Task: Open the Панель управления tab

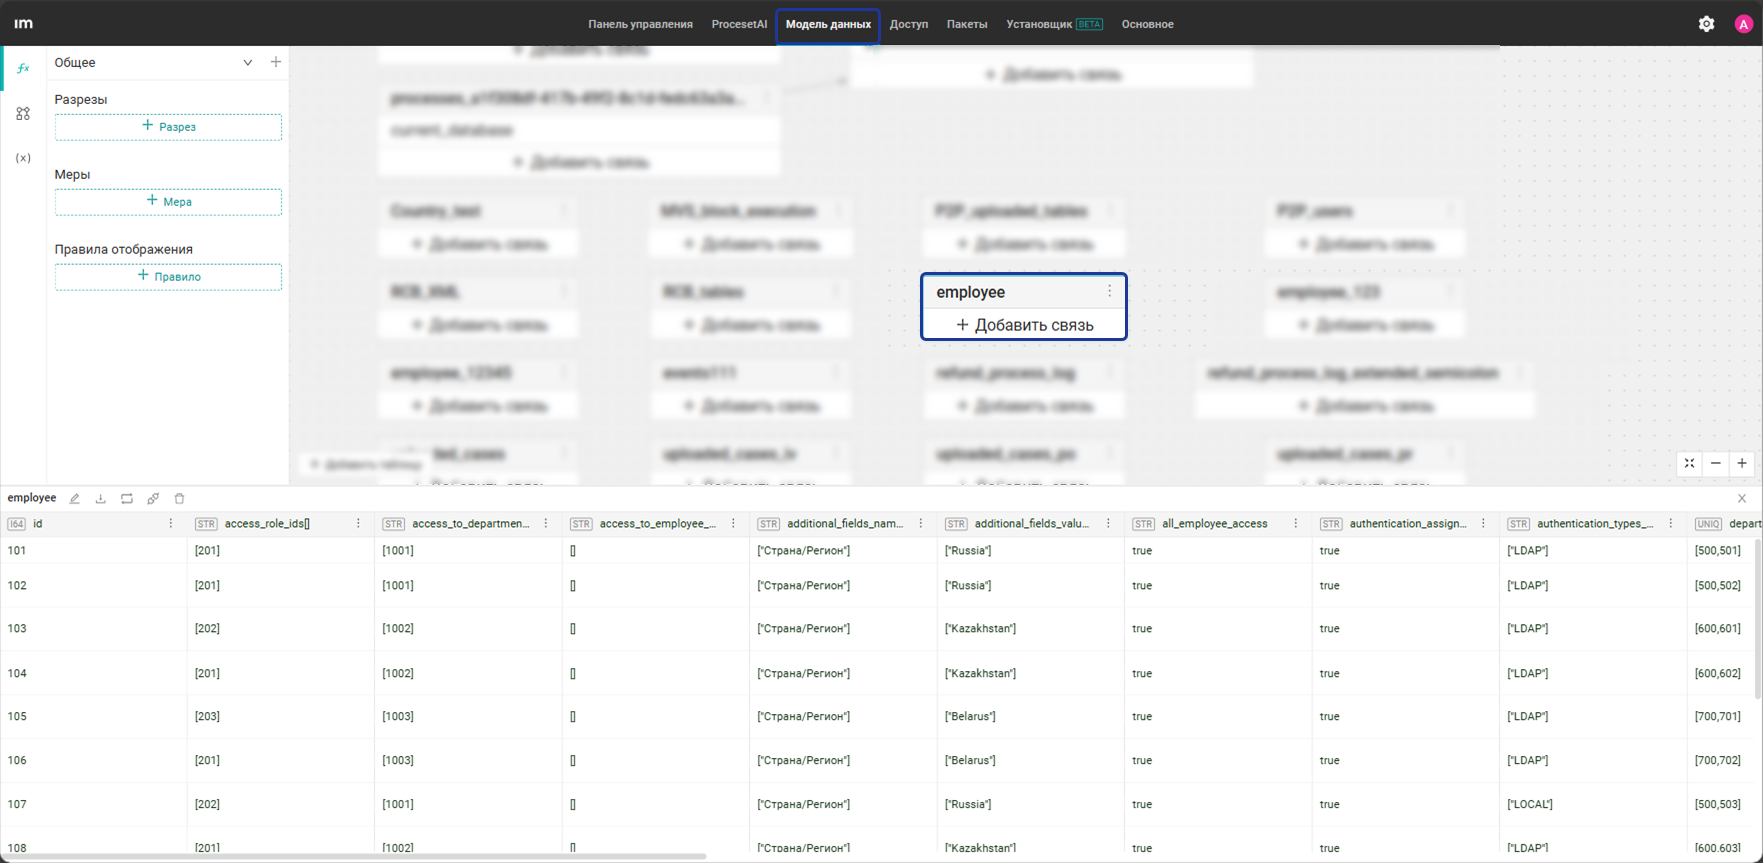Action: pyautogui.click(x=640, y=24)
